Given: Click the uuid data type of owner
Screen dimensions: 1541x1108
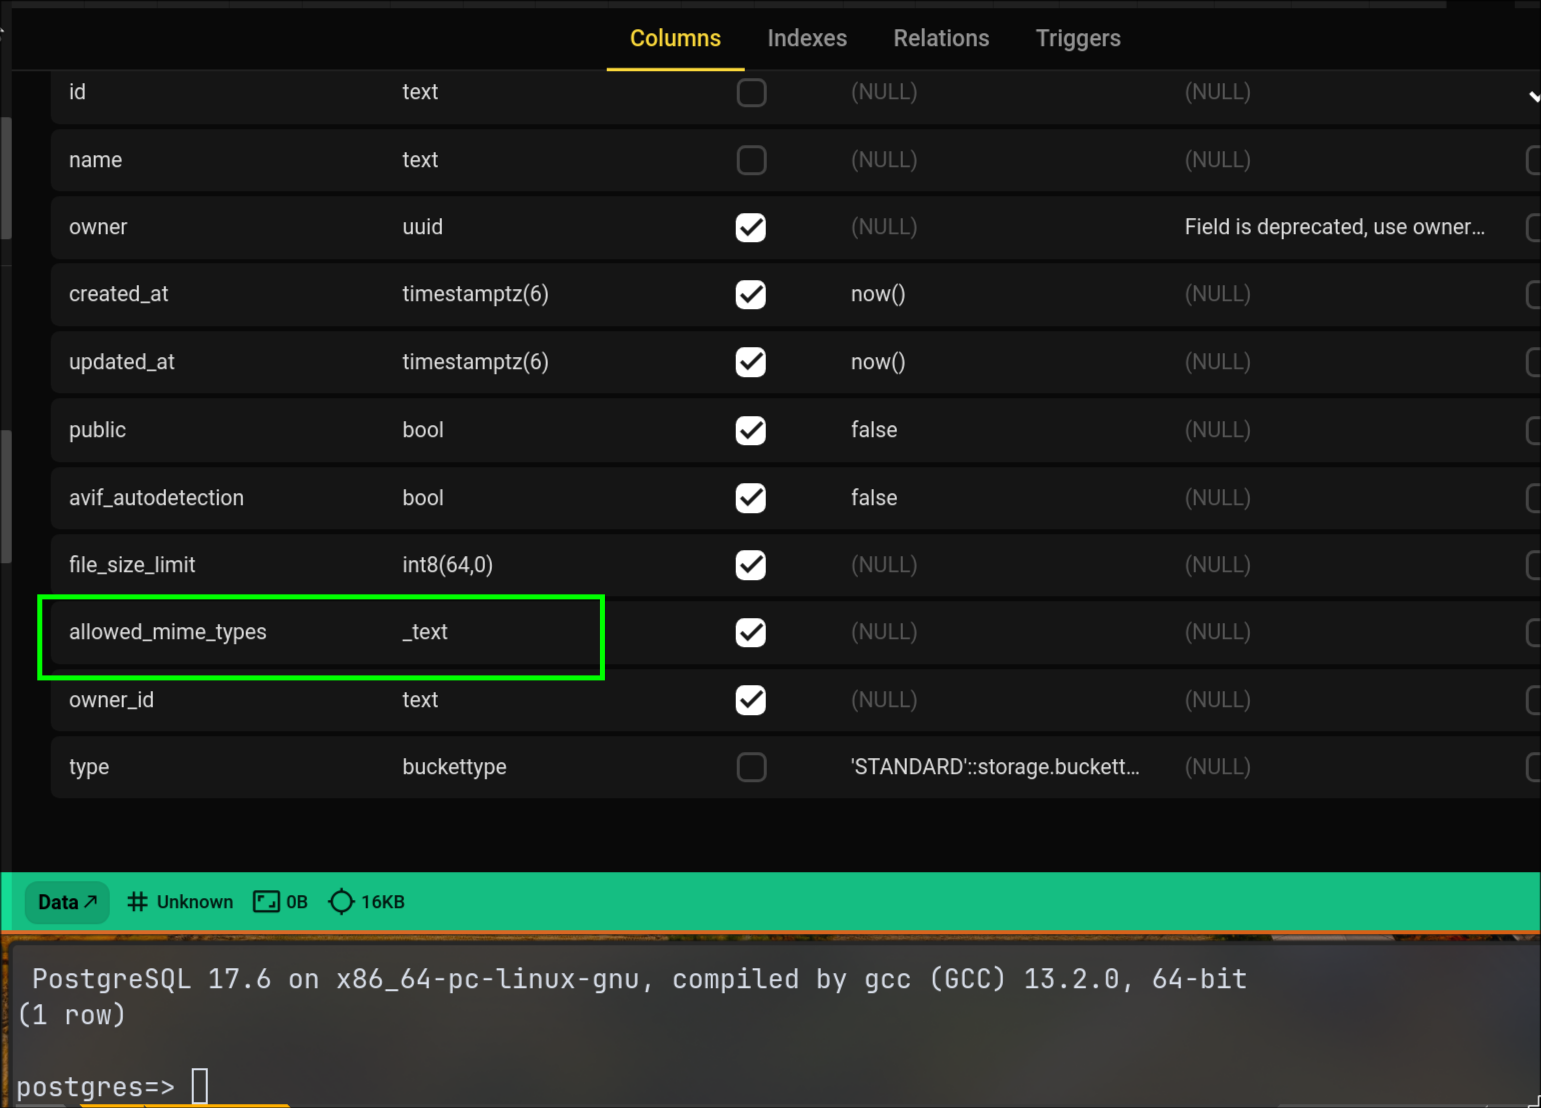Looking at the screenshot, I should (x=422, y=227).
